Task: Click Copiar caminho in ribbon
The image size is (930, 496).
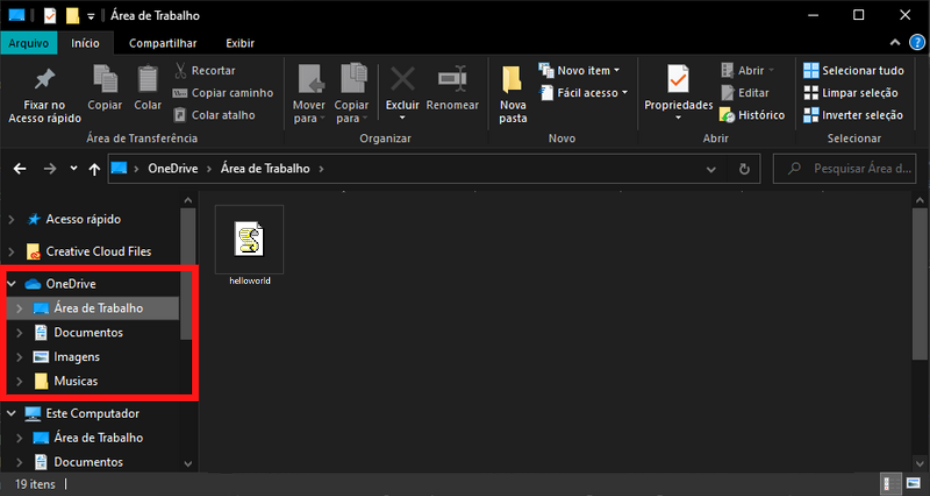Action: point(223,93)
